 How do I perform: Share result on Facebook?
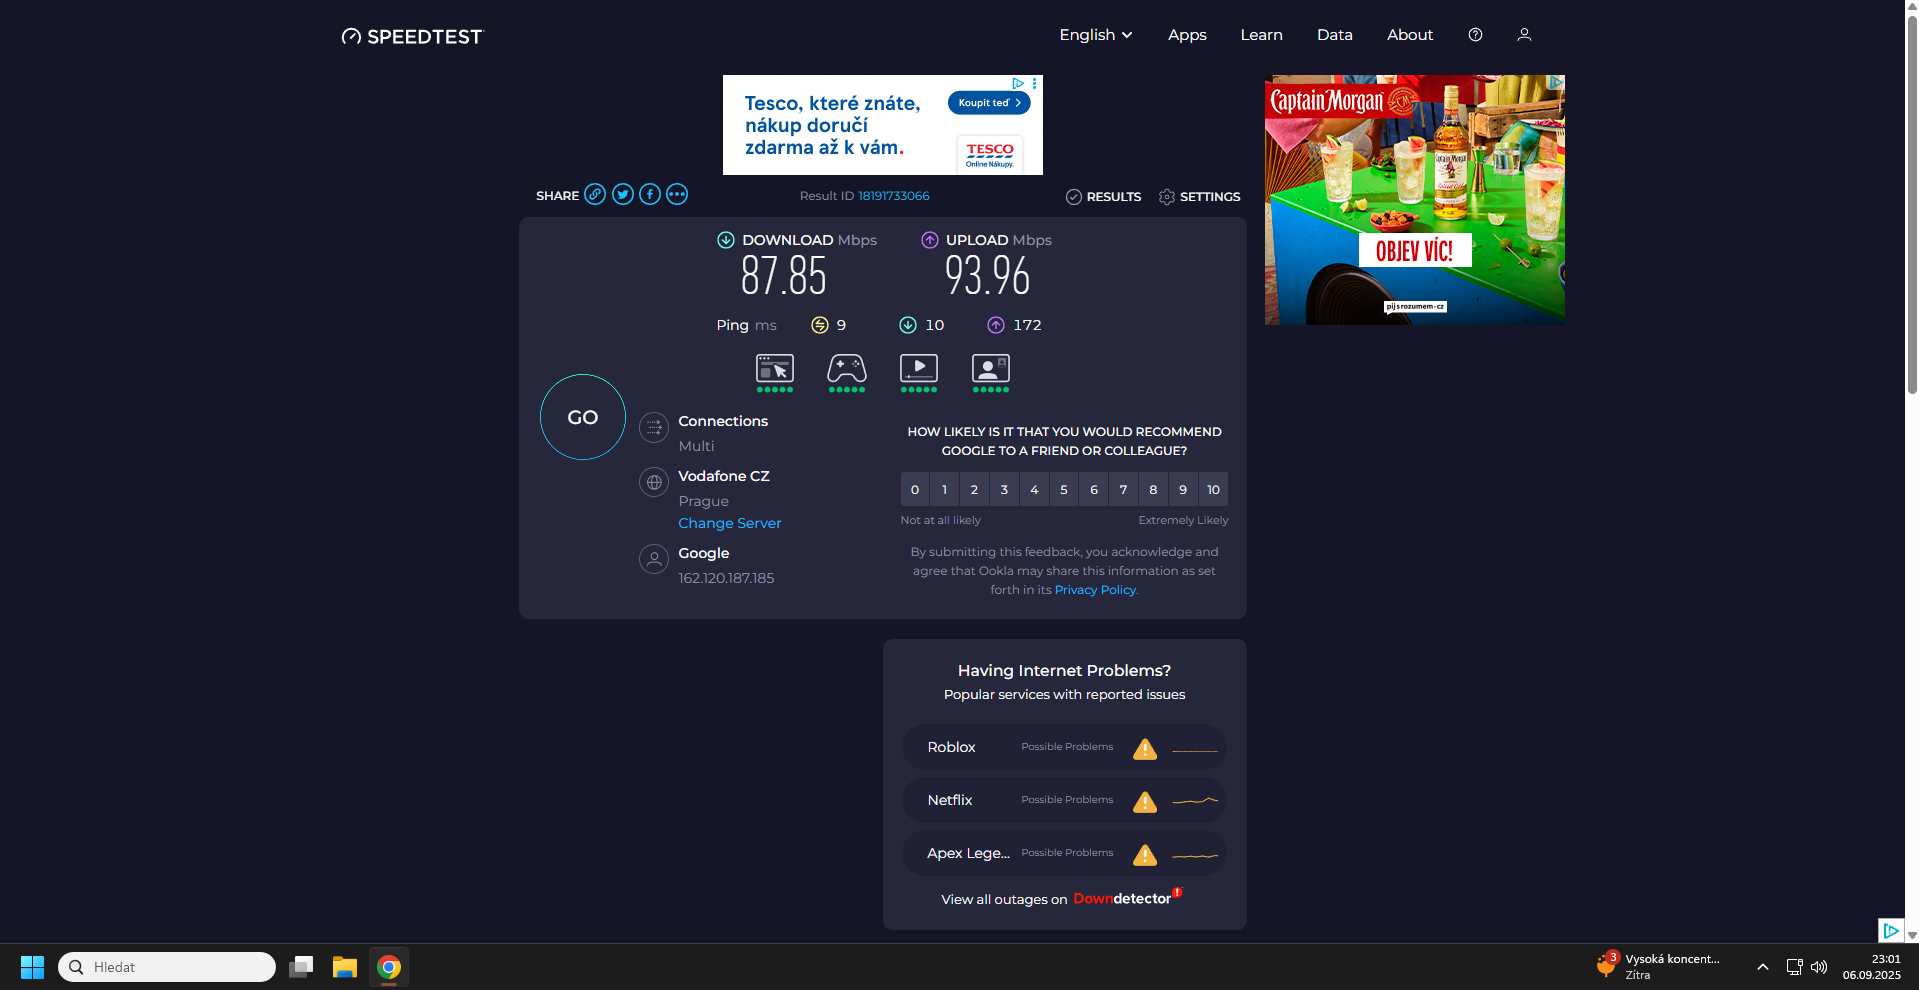click(650, 194)
